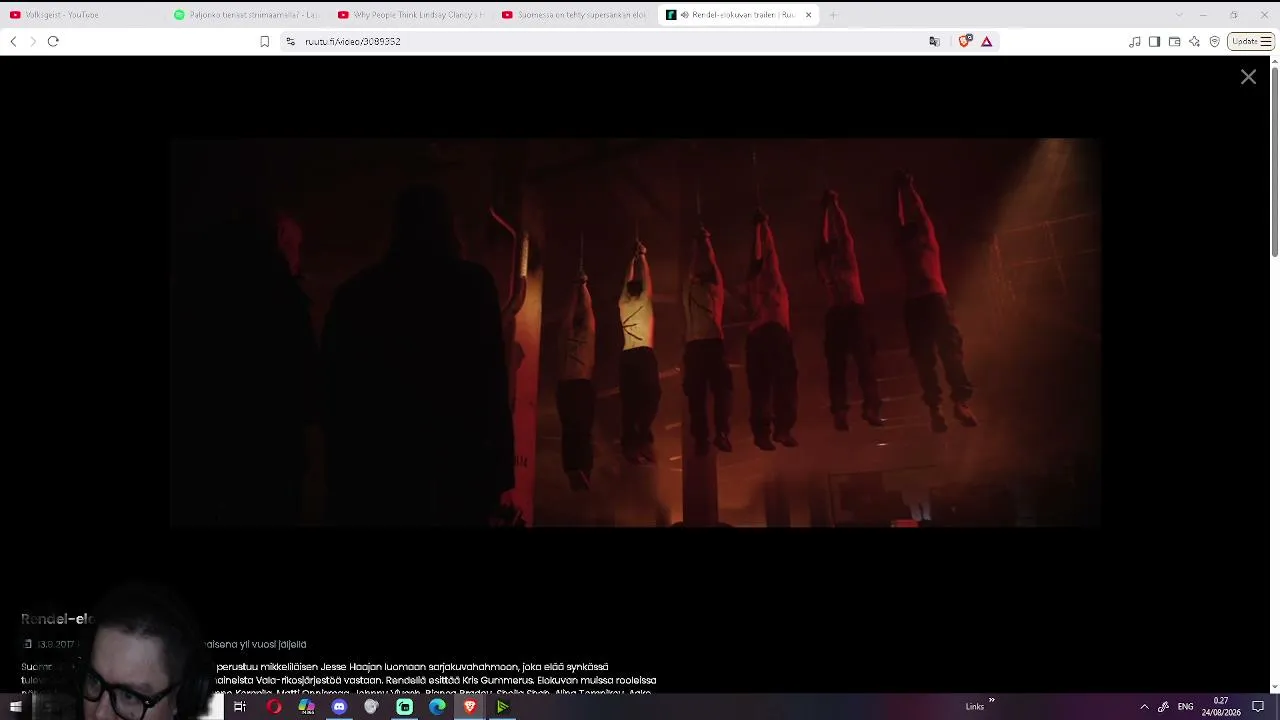Open Task View on the taskbar
The height and width of the screenshot is (720, 1280).
pyautogui.click(x=240, y=707)
